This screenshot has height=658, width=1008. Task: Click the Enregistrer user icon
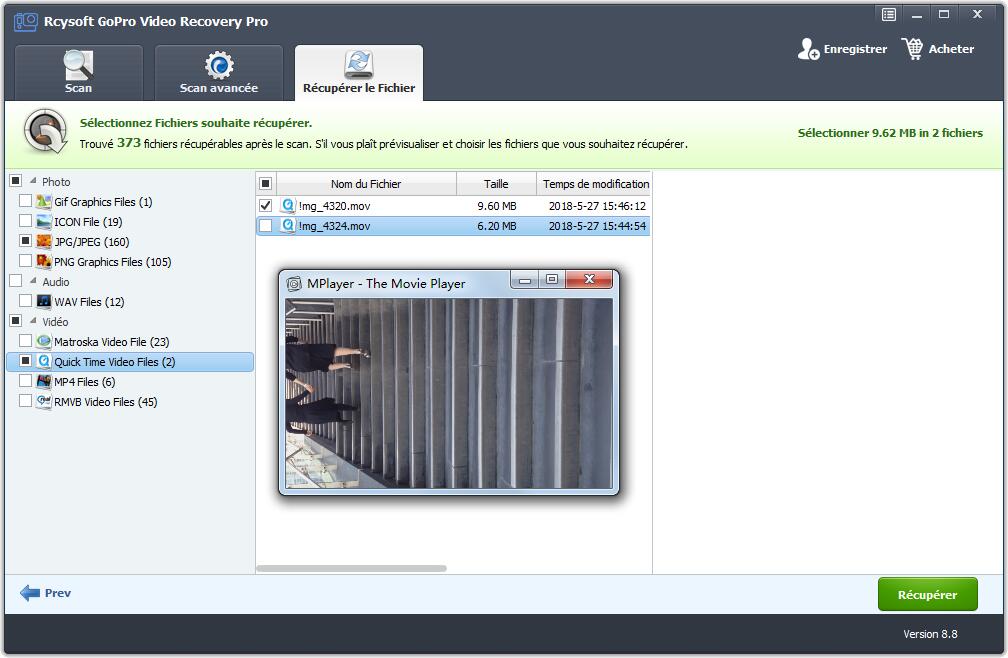[809, 49]
